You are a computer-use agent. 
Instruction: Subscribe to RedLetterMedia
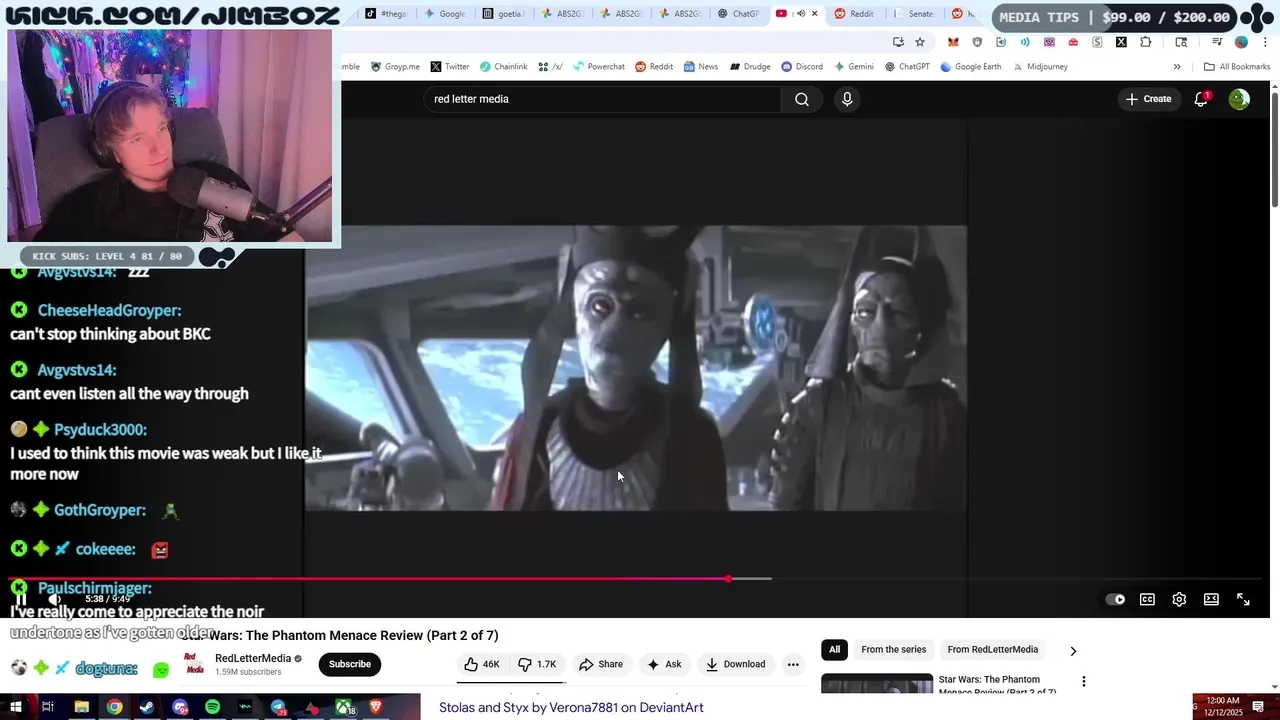click(350, 664)
